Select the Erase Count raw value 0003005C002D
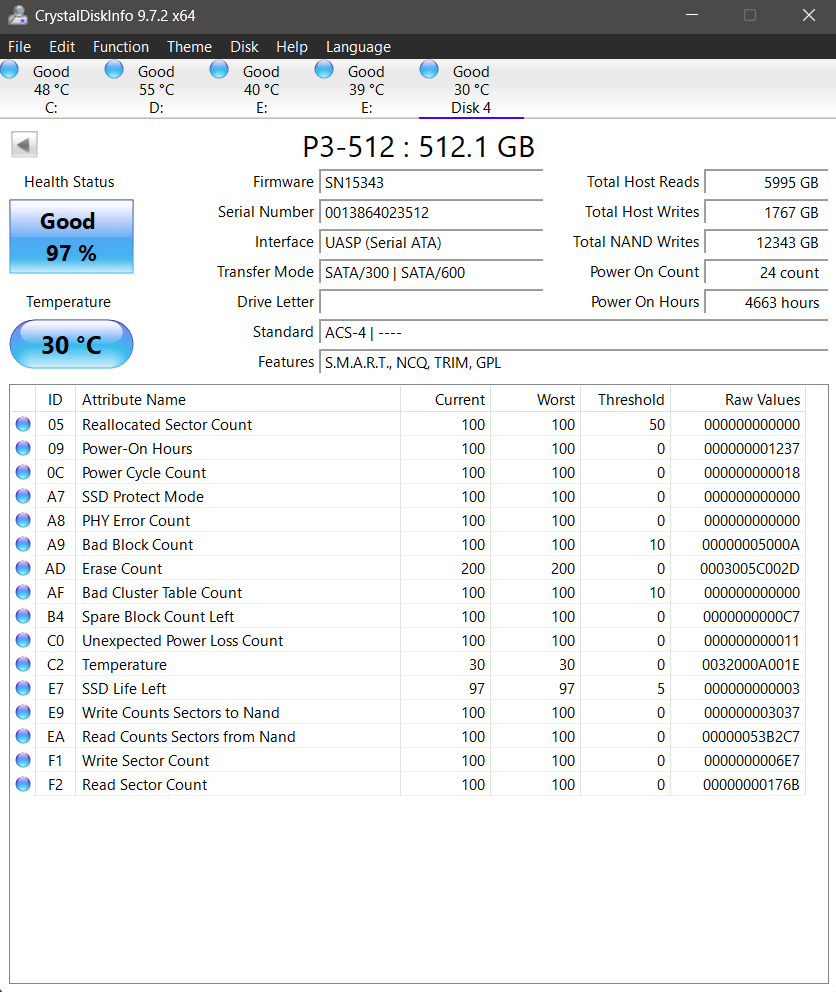Screen dimensions: 836x992 click(x=749, y=569)
